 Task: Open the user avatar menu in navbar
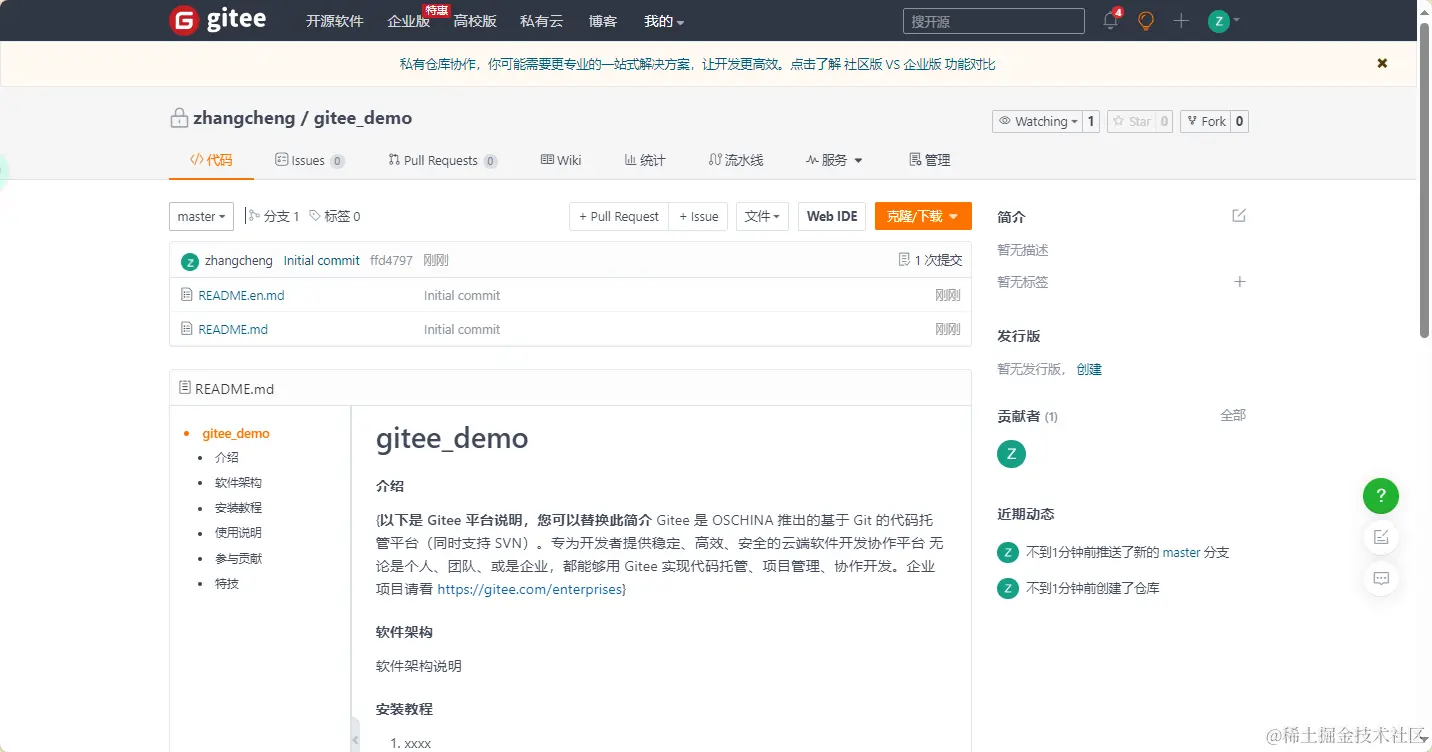pyautogui.click(x=1223, y=21)
